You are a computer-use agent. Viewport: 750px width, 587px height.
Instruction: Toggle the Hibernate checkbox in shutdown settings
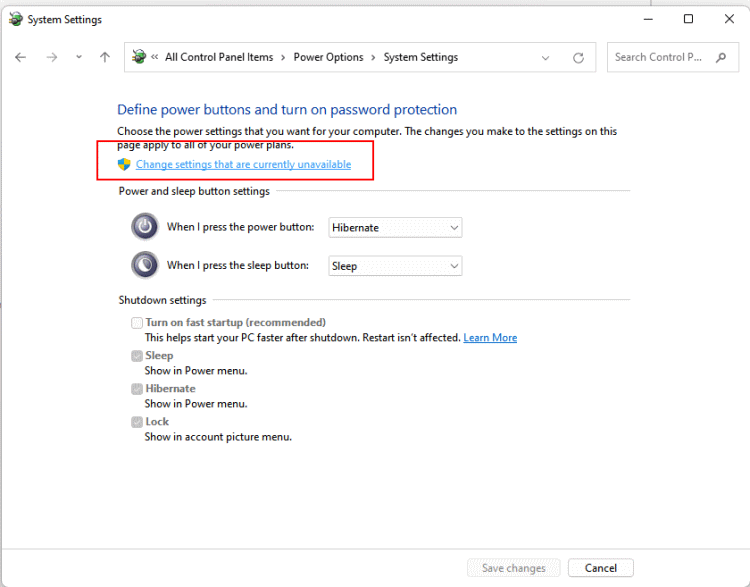pos(136,389)
